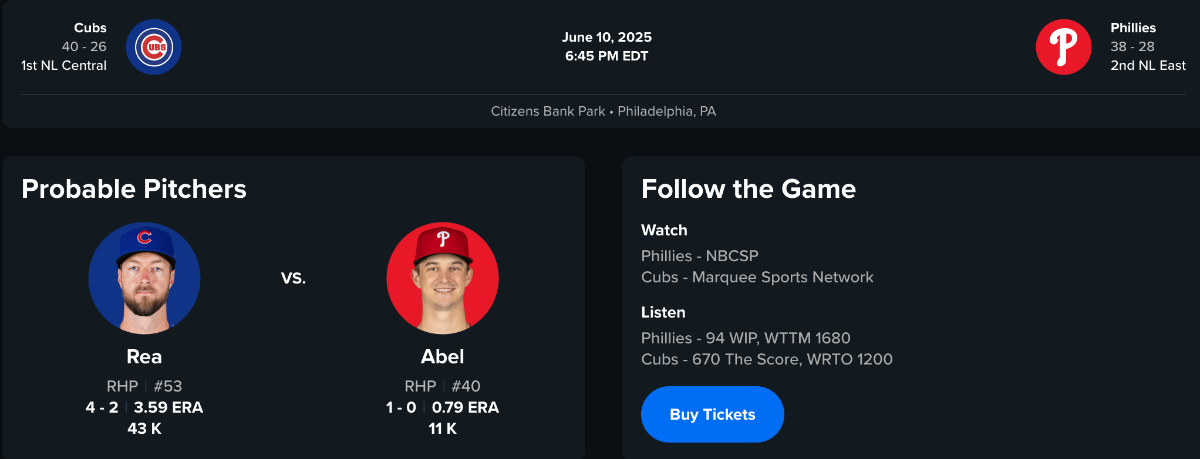Click the June 10, 2025 game date
This screenshot has width=1200, height=459.
click(607, 38)
